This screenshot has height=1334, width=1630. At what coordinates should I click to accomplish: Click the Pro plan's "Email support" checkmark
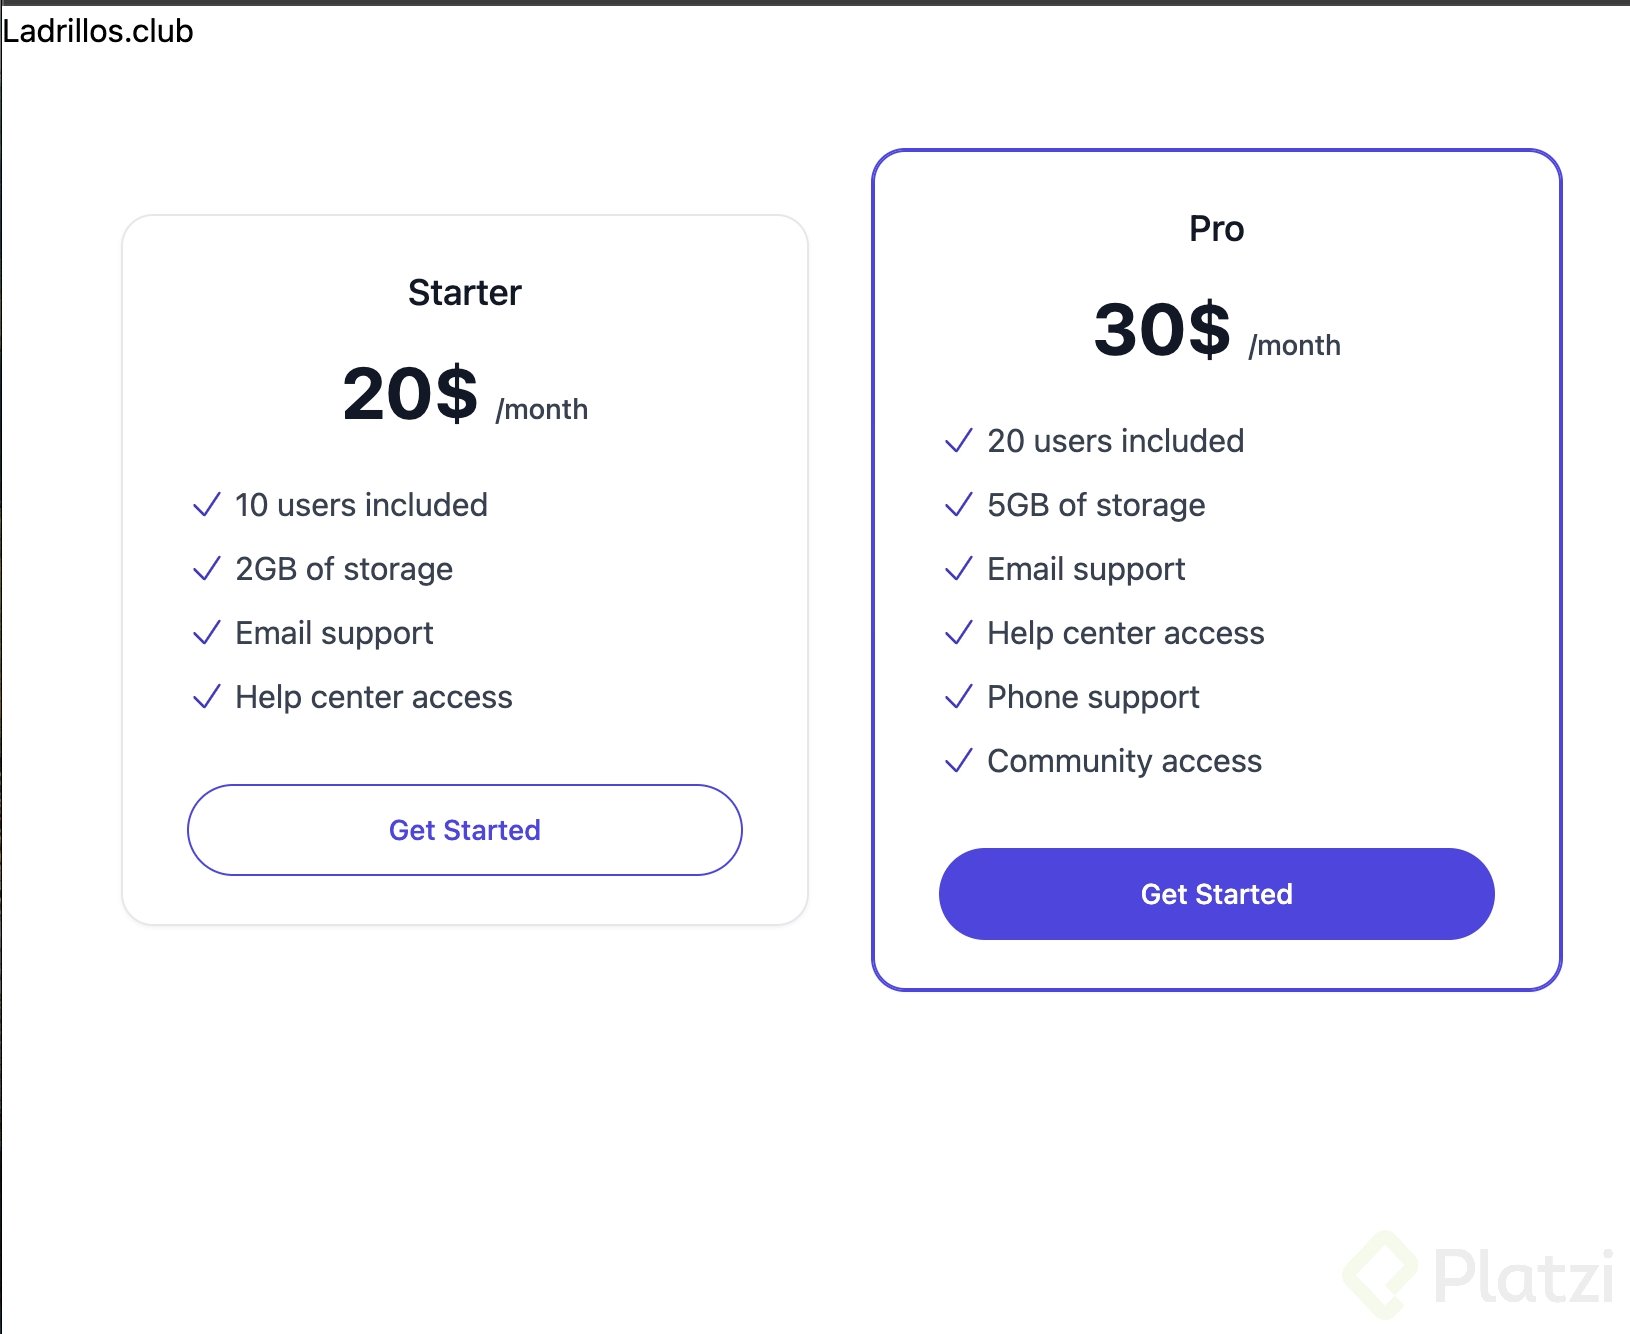tap(958, 569)
